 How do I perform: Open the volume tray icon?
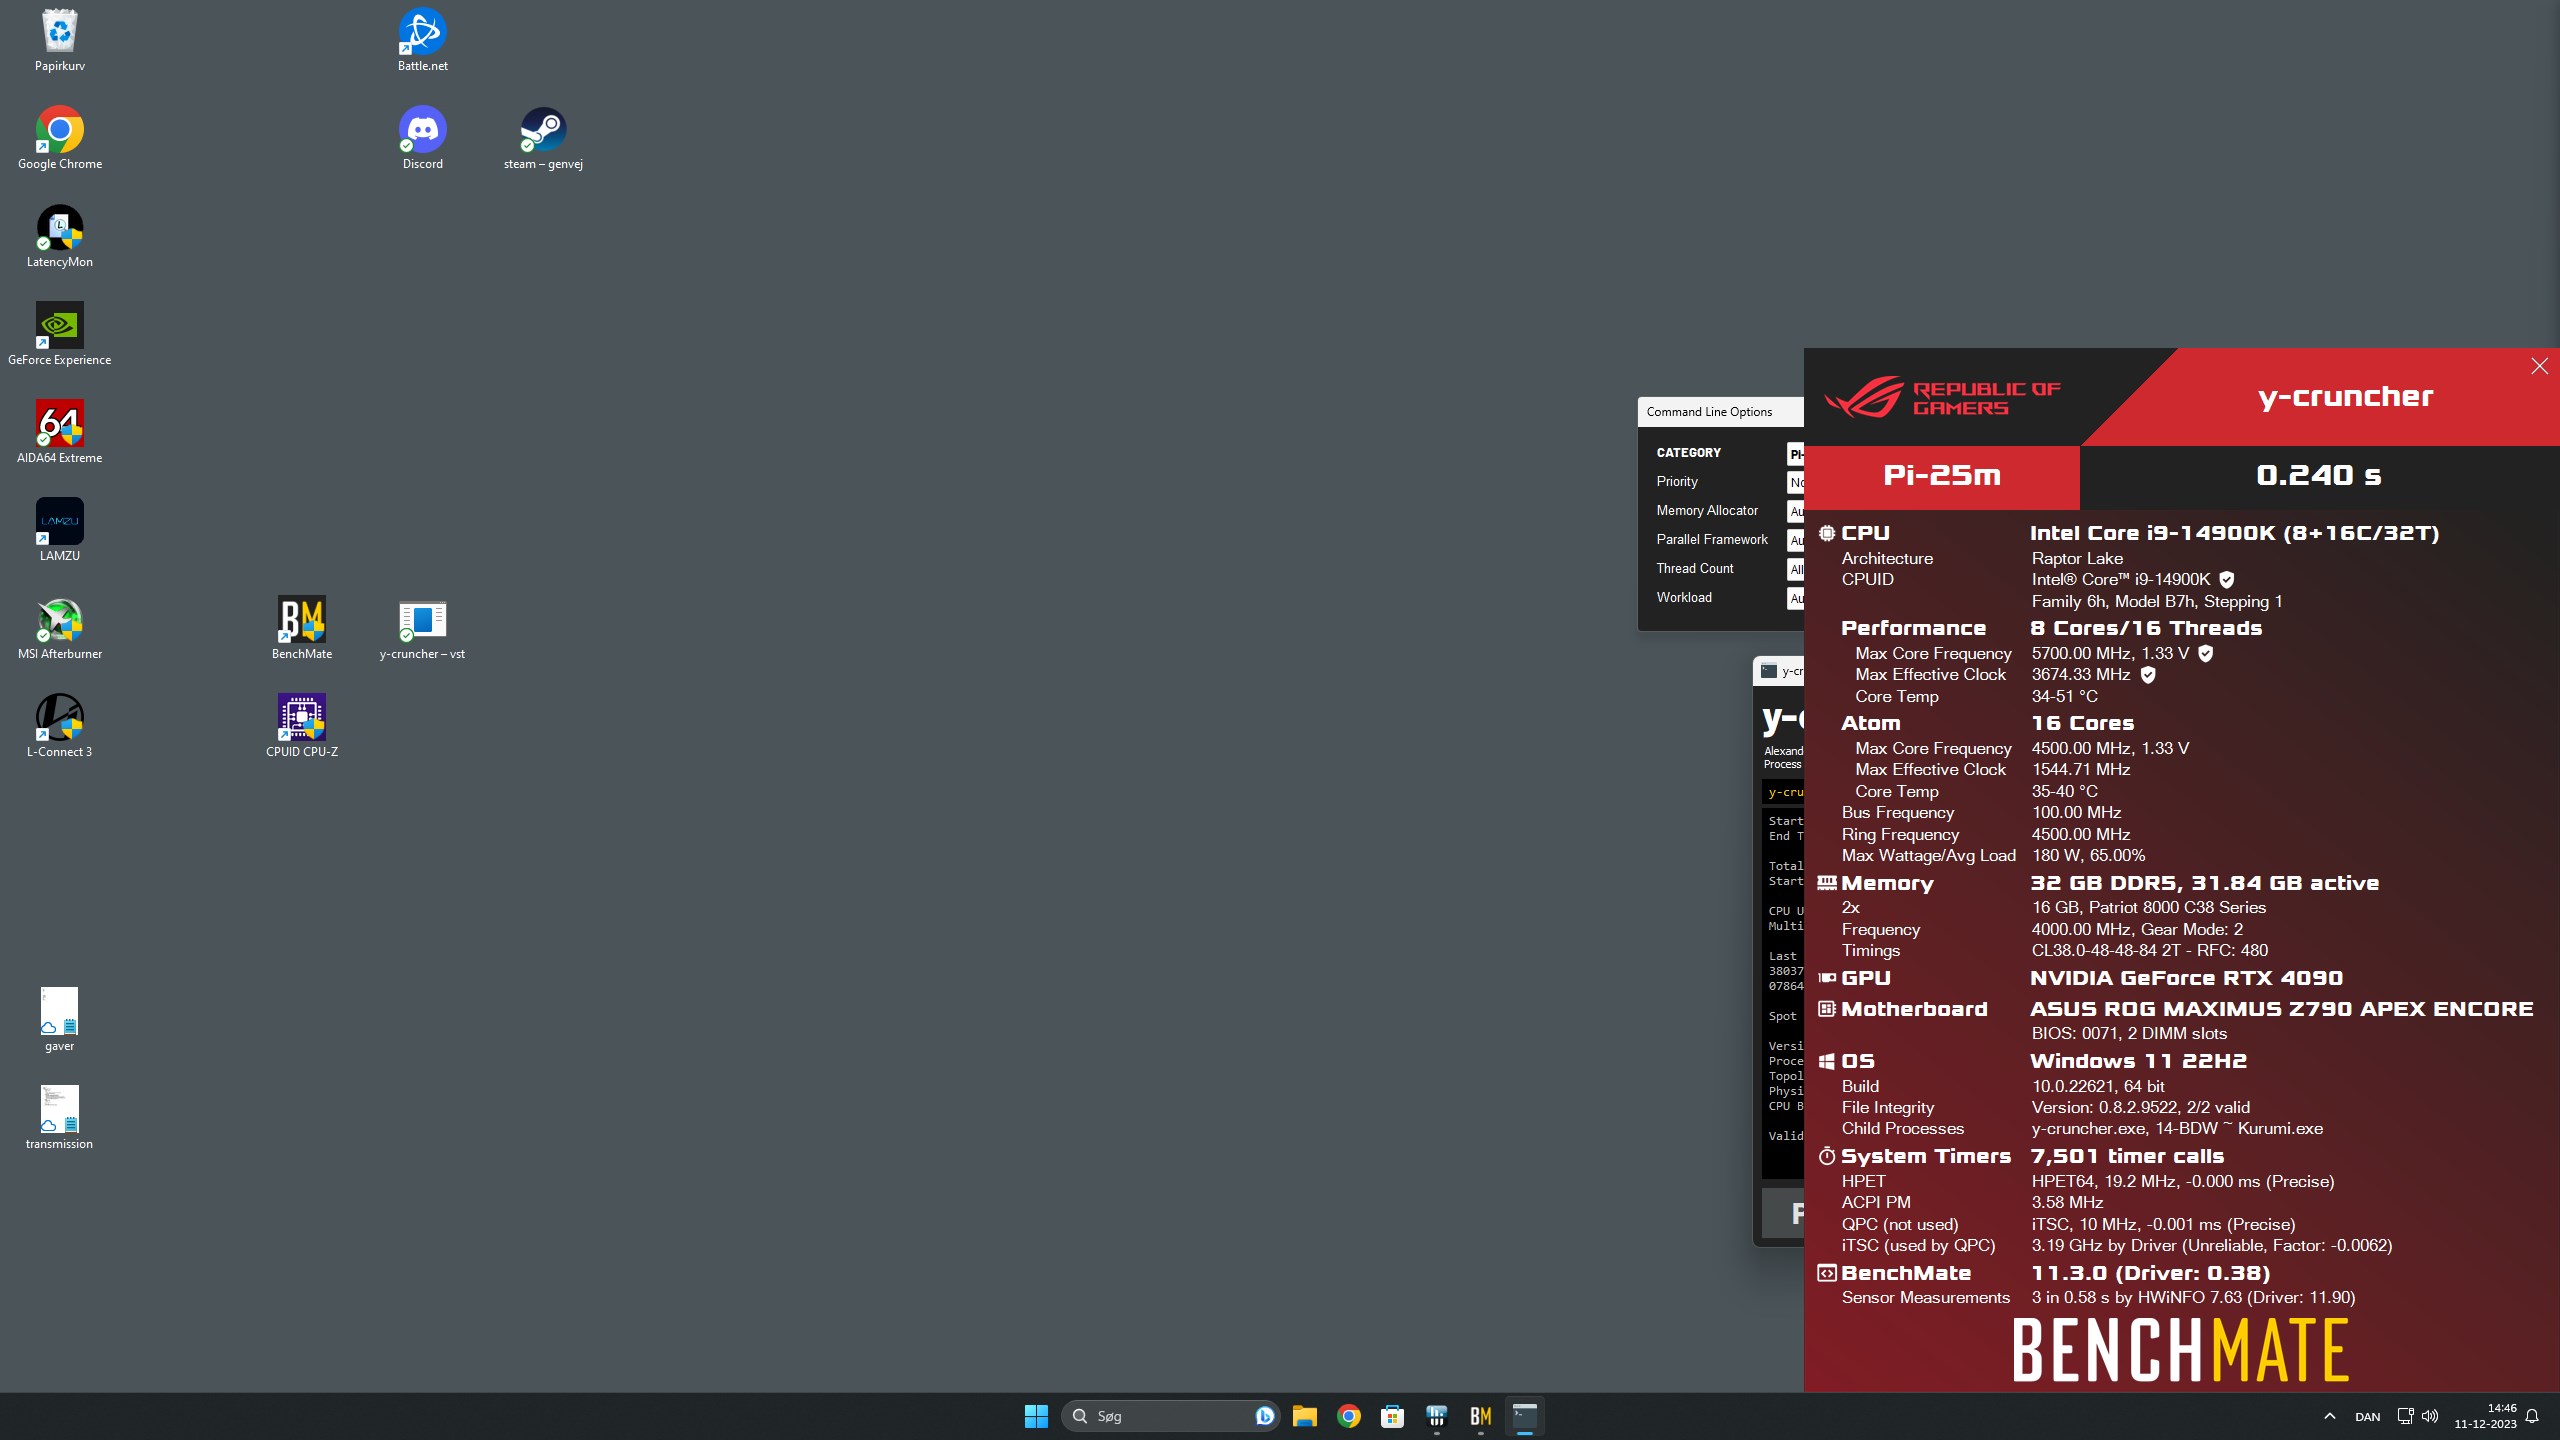point(2430,1416)
